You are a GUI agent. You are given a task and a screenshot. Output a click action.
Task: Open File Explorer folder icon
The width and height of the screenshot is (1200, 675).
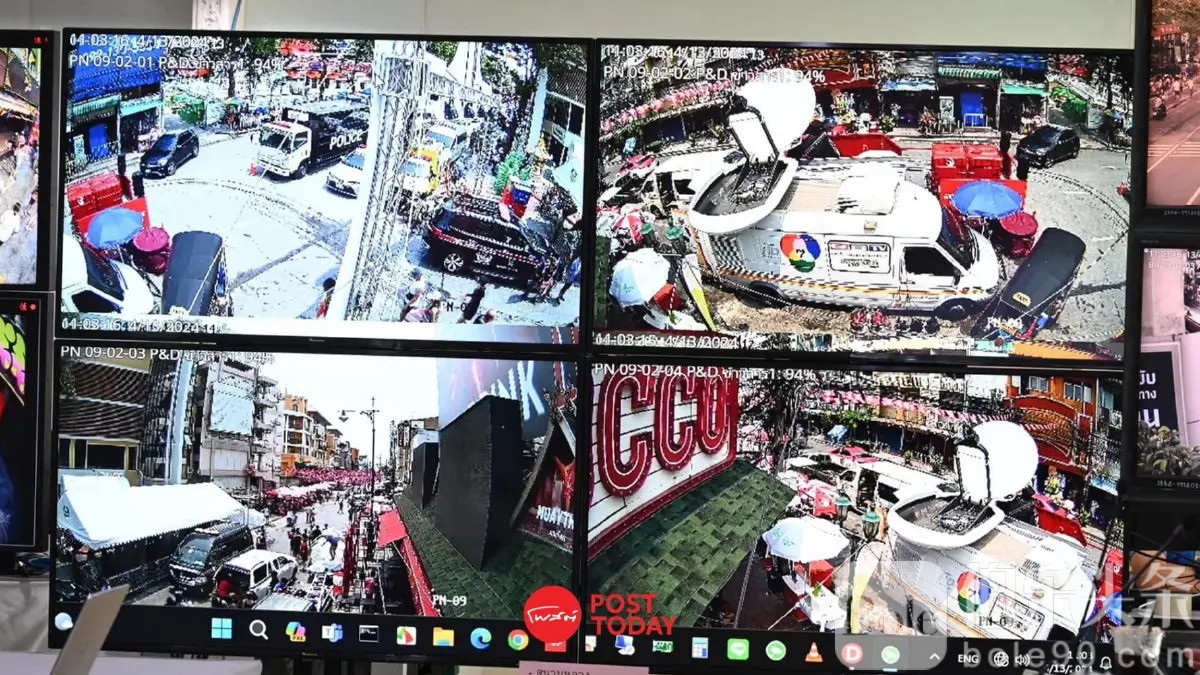click(x=443, y=636)
